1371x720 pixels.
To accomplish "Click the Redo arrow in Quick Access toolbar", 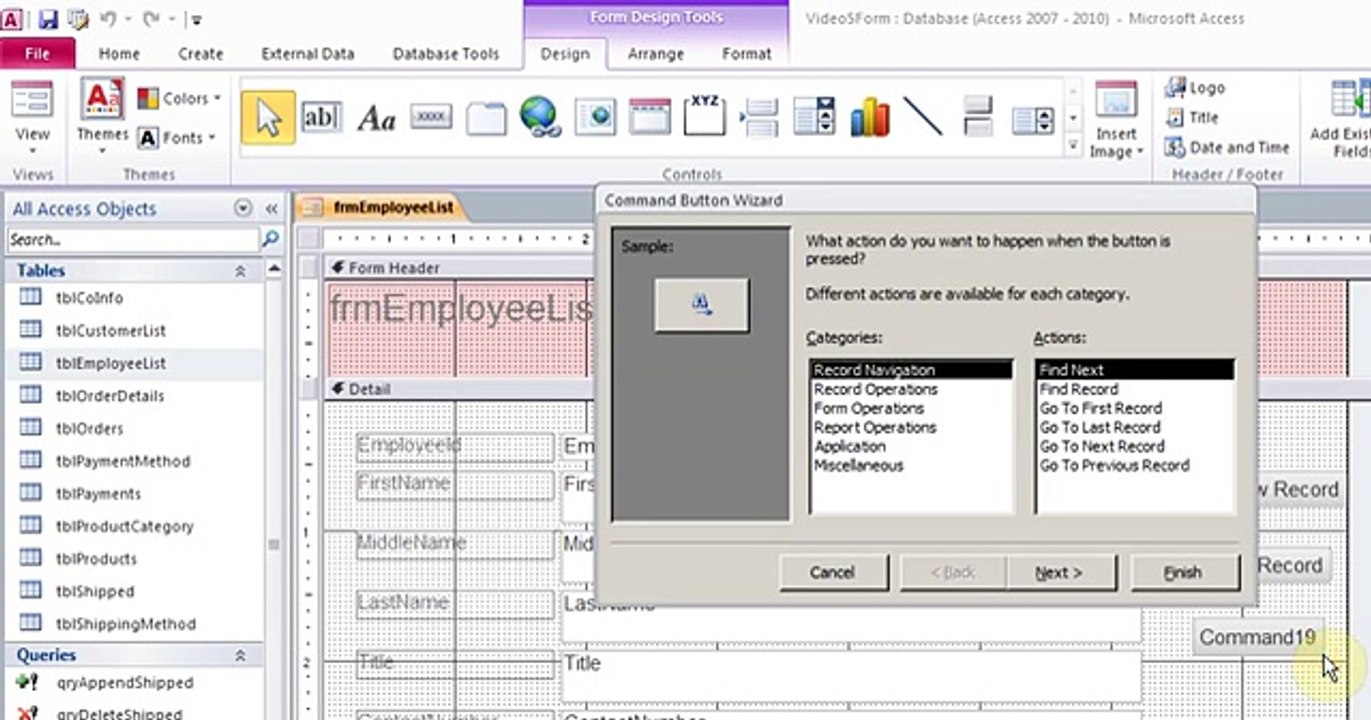I will (151, 19).
